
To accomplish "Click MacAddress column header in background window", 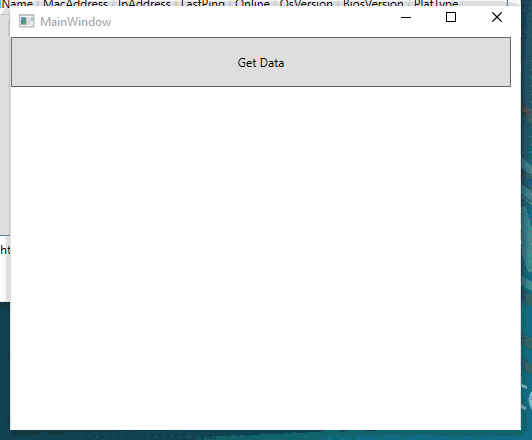I will 75,3.
